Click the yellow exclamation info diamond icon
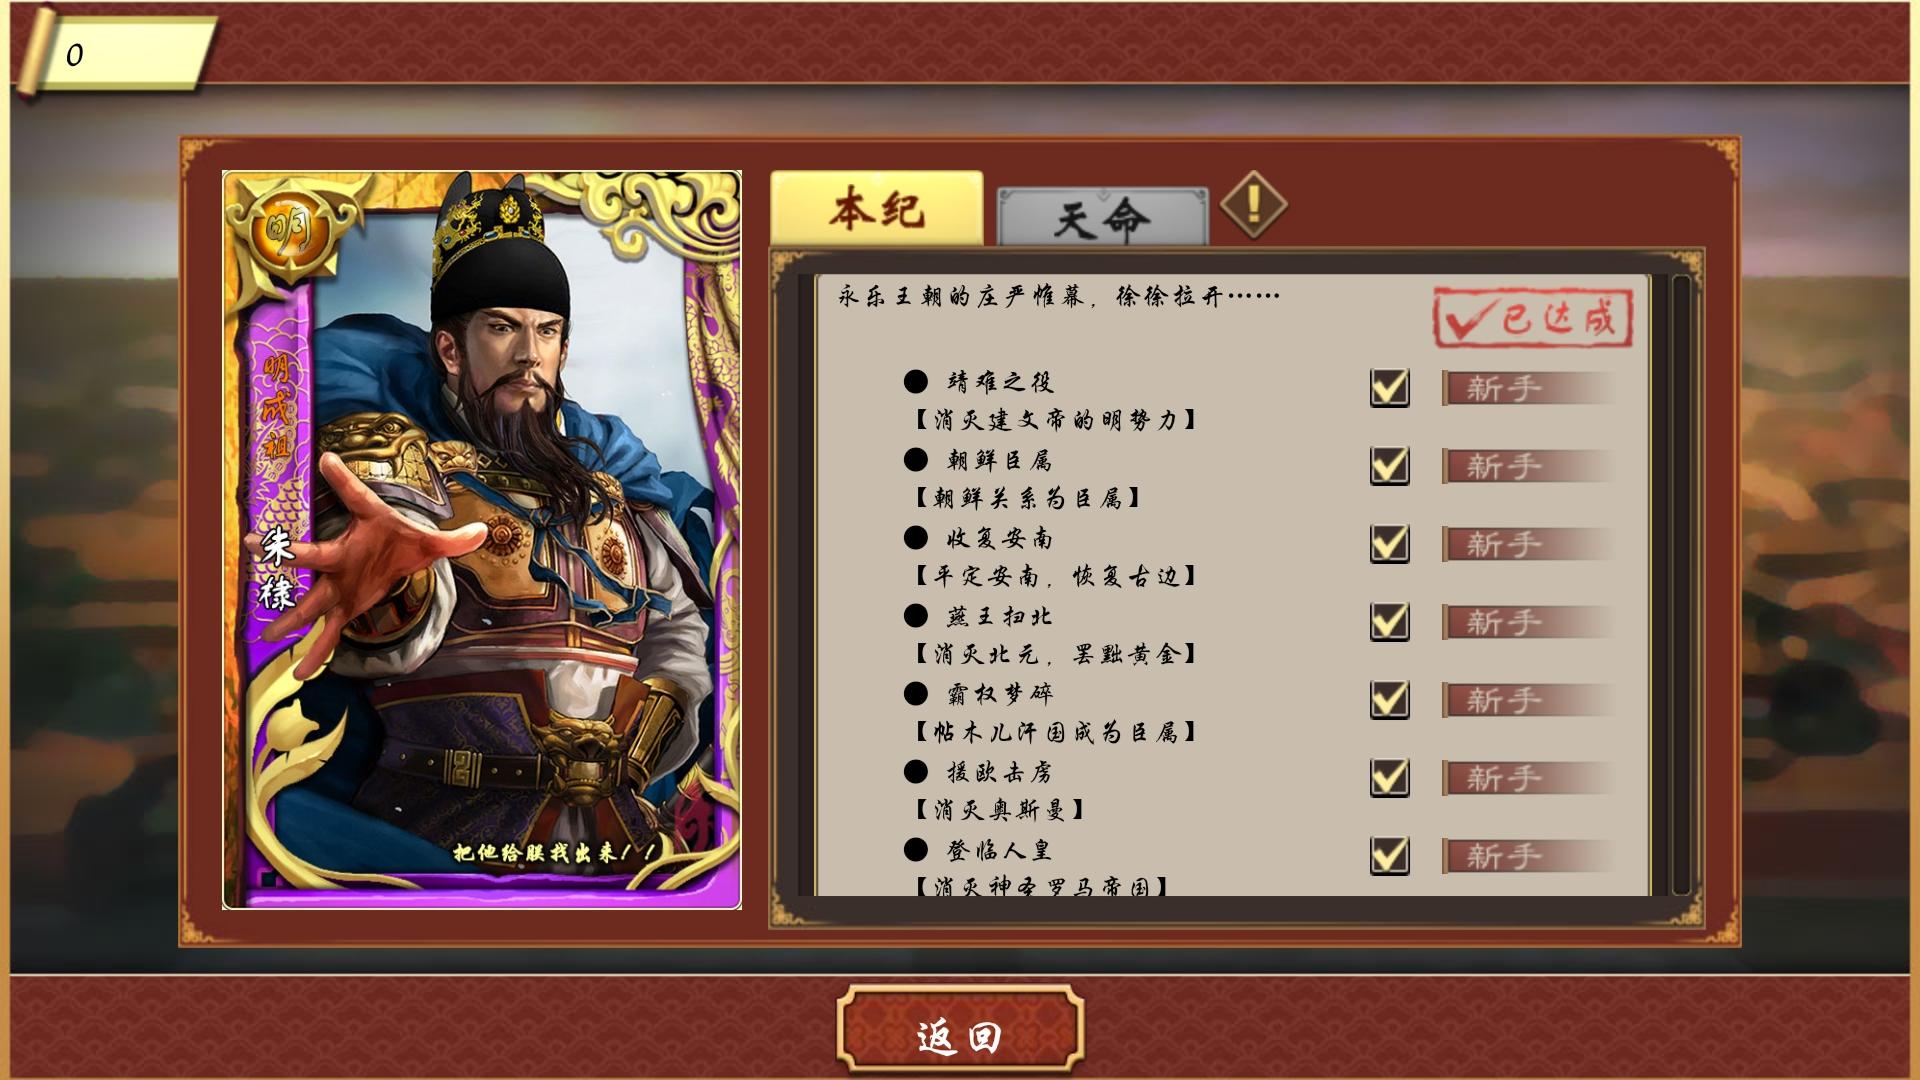Image resolution: width=1920 pixels, height=1080 pixels. tap(1253, 205)
